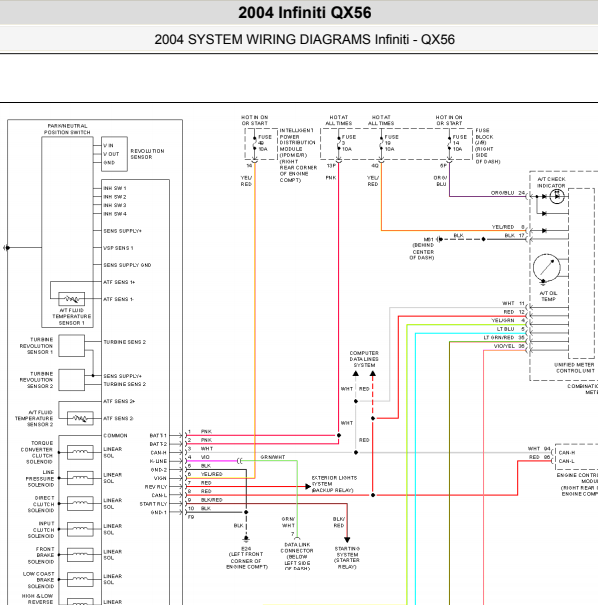
Task: Click the 'REVOLUTION SENSOR' label beside V IN
Action: tap(147, 154)
